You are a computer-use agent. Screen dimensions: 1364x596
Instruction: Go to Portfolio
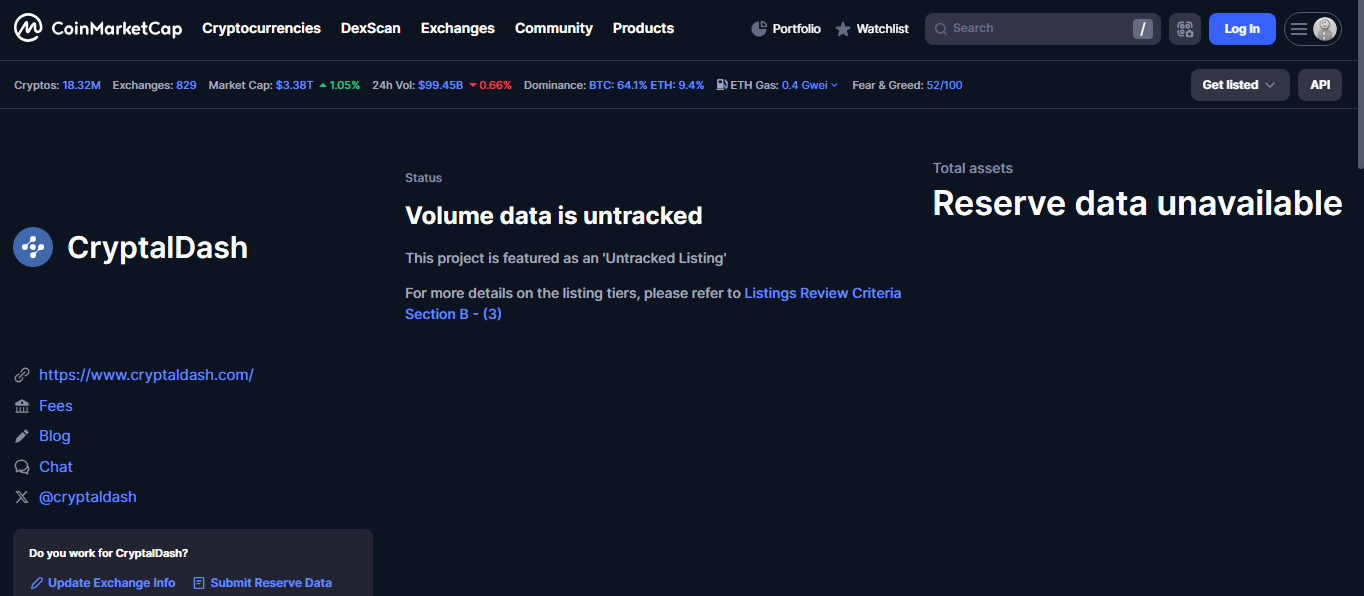pyautogui.click(x=786, y=29)
